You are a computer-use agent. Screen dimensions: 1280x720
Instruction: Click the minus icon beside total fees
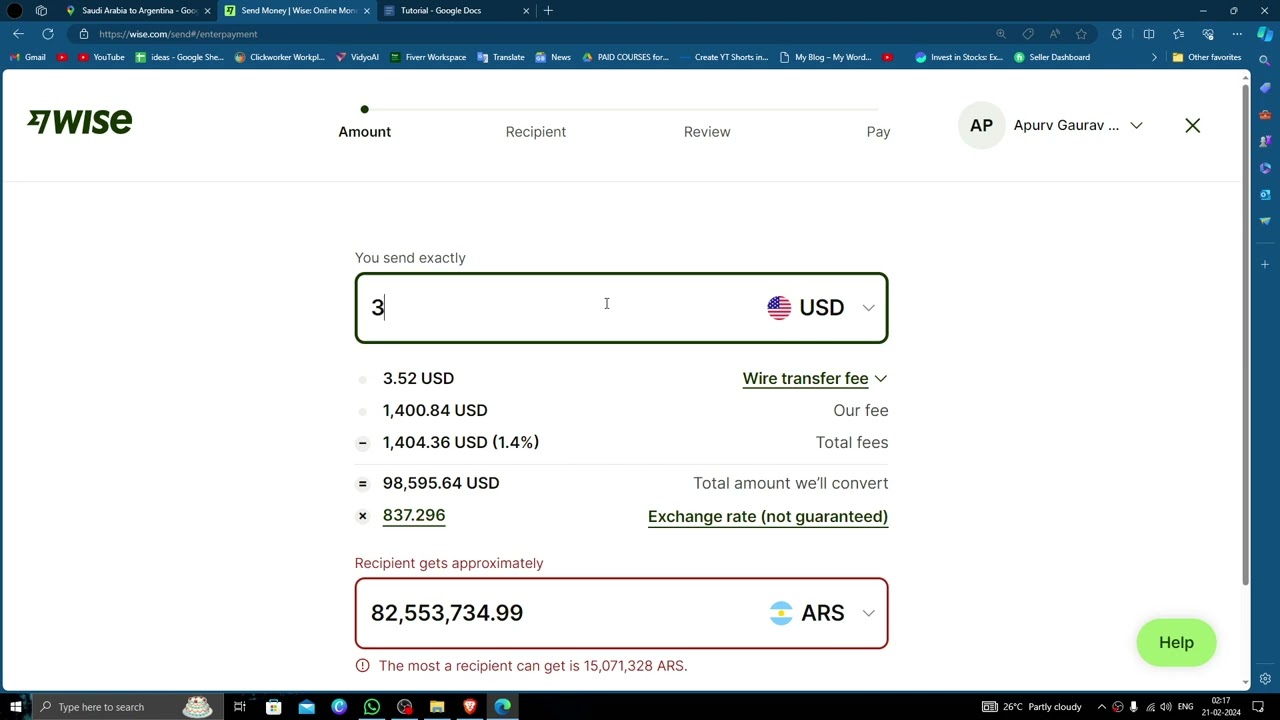(362, 443)
